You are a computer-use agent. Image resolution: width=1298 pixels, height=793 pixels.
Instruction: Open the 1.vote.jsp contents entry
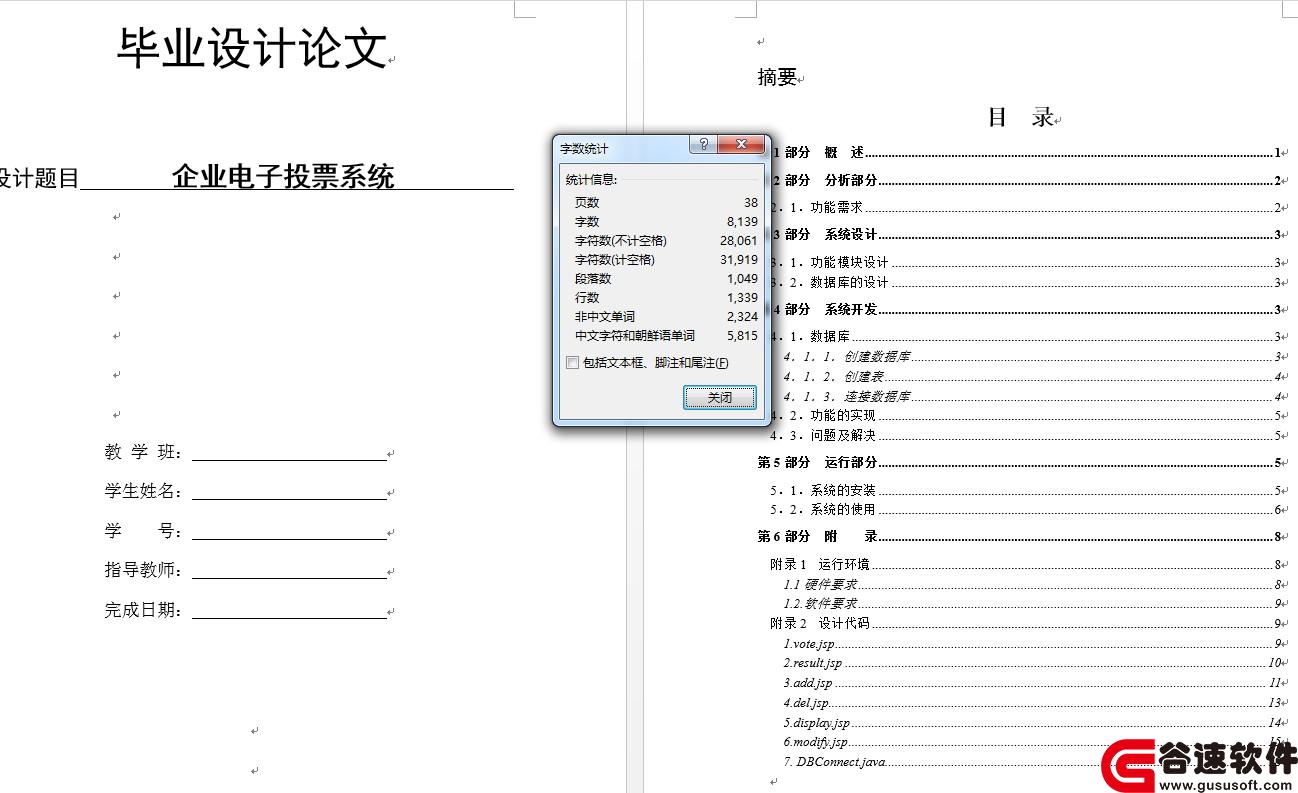tap(1032, 644)
